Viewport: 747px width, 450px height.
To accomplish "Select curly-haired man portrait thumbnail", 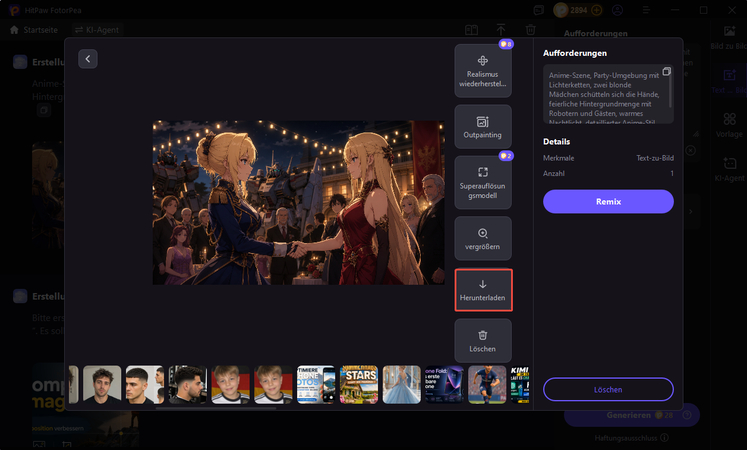I will pos(102,385).
